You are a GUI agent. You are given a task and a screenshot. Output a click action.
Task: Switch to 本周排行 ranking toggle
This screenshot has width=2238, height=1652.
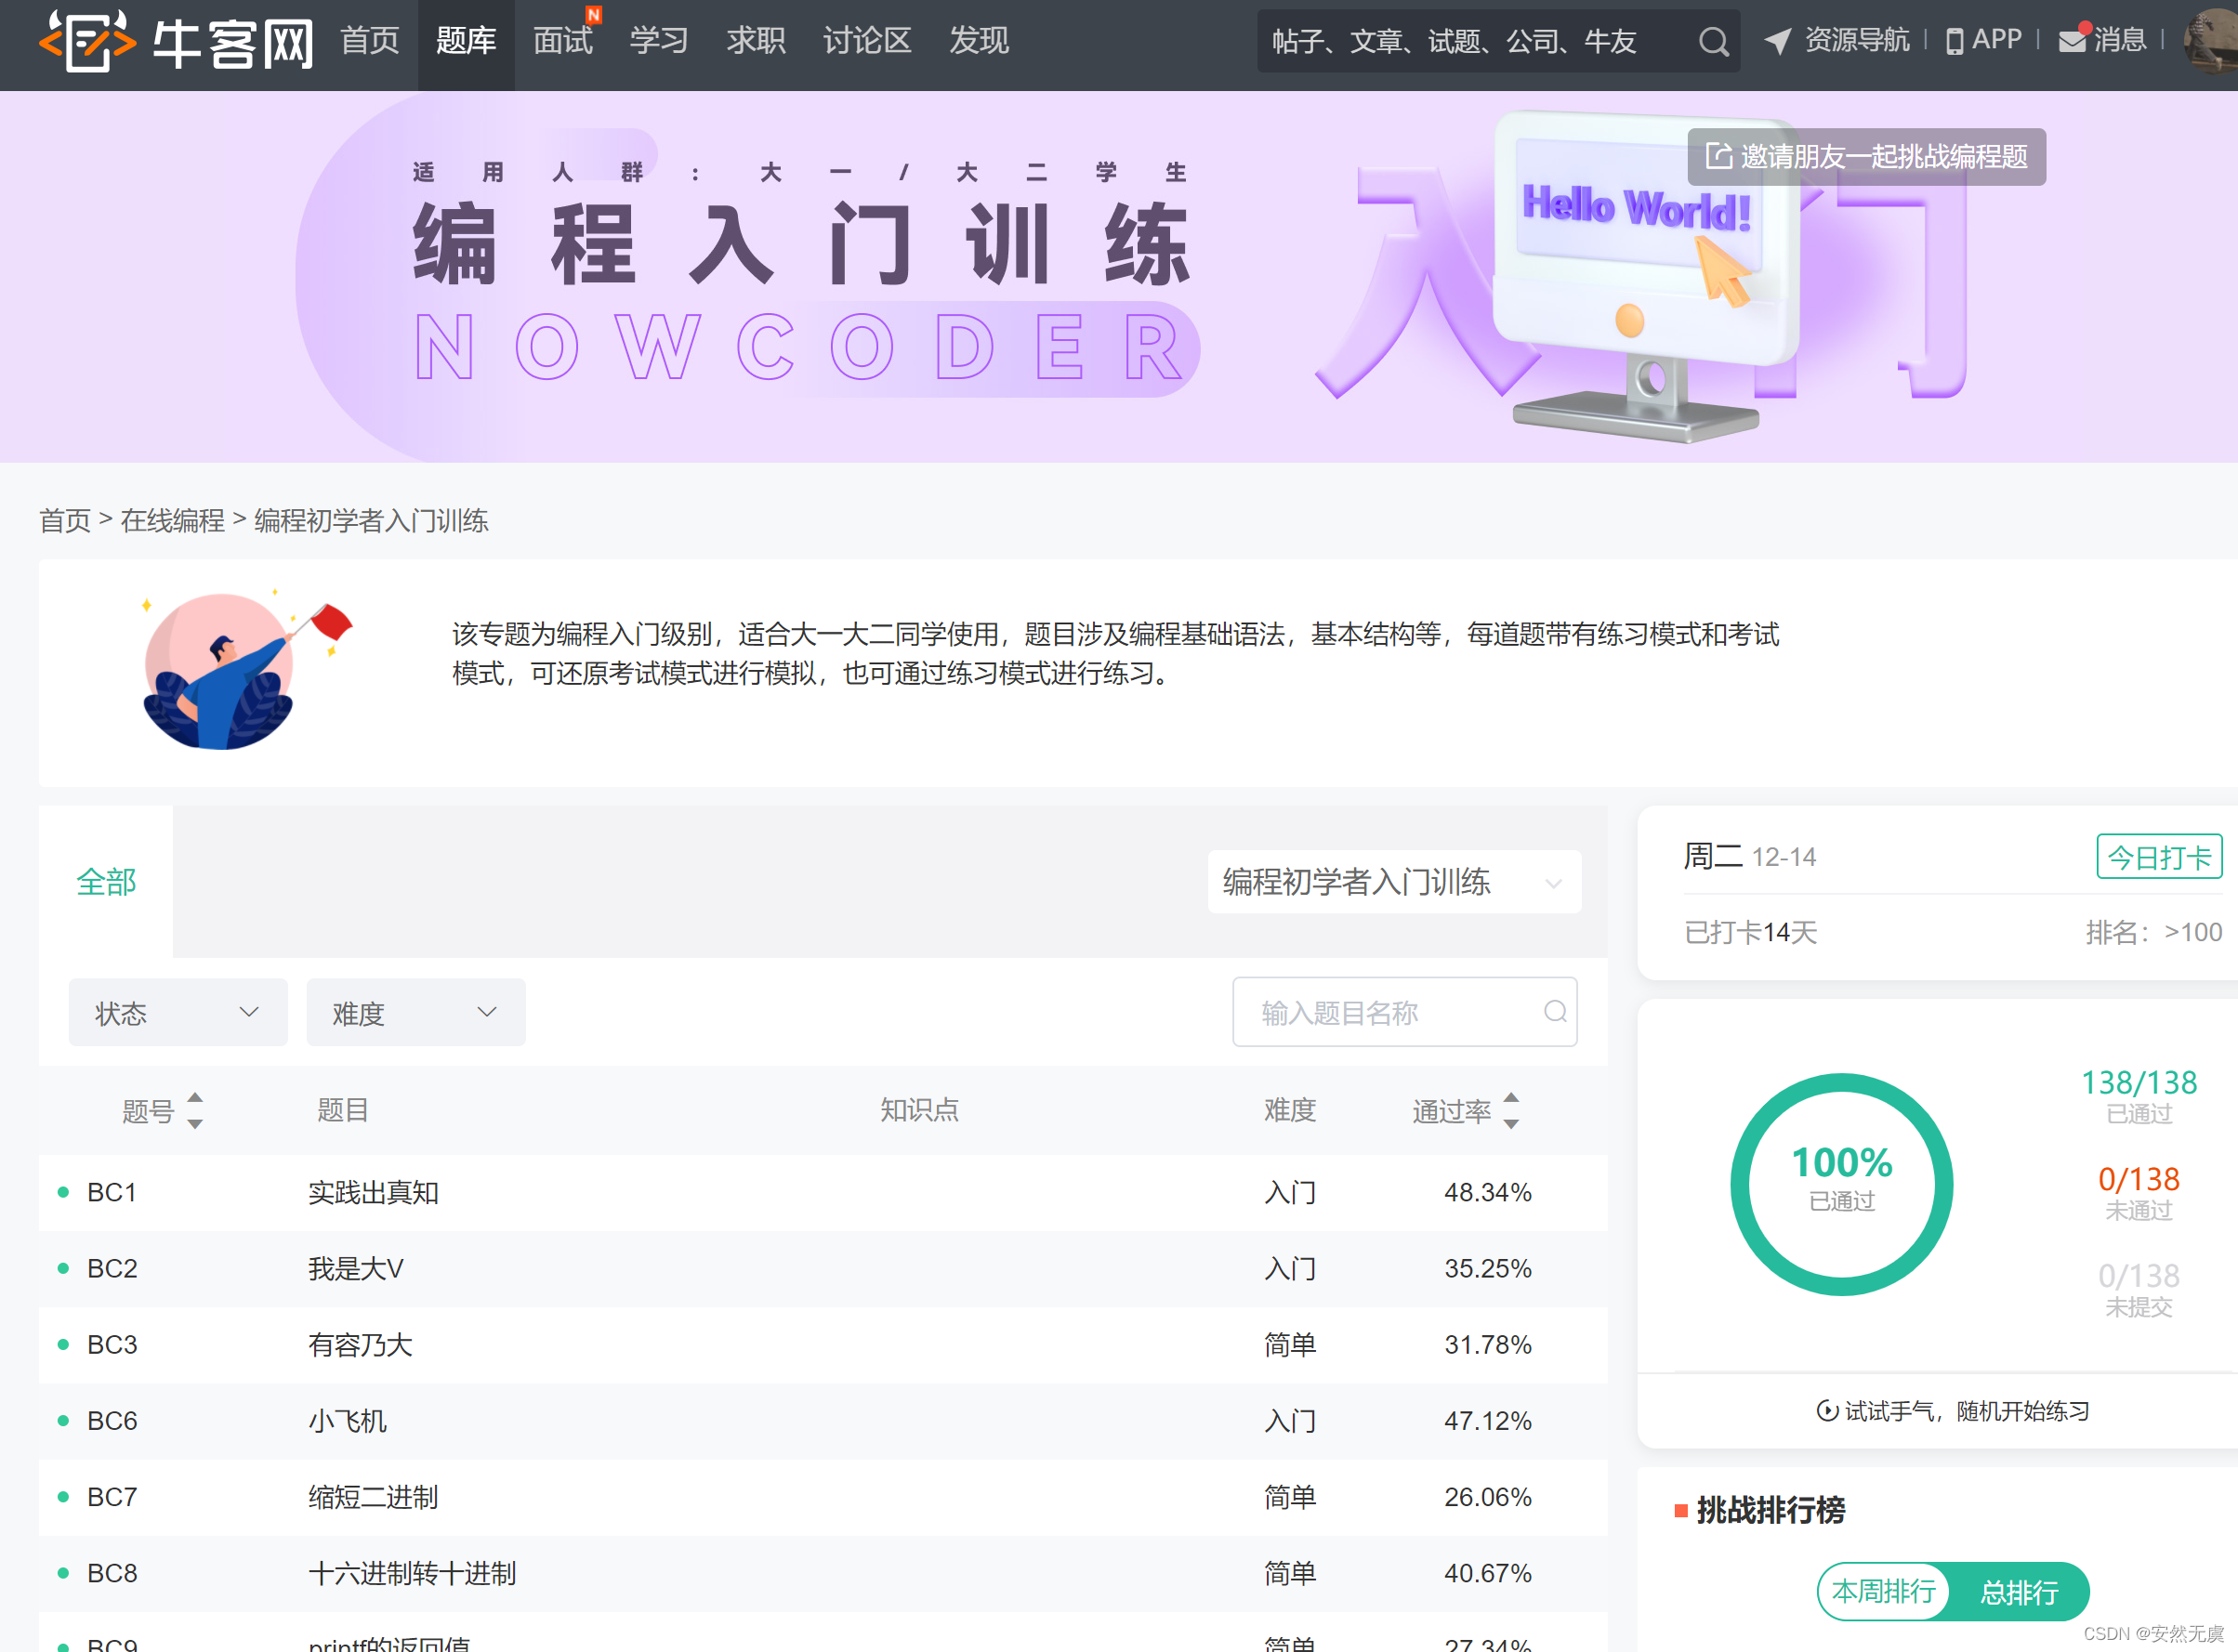pyautogui.click(x=1883, y=1591)
